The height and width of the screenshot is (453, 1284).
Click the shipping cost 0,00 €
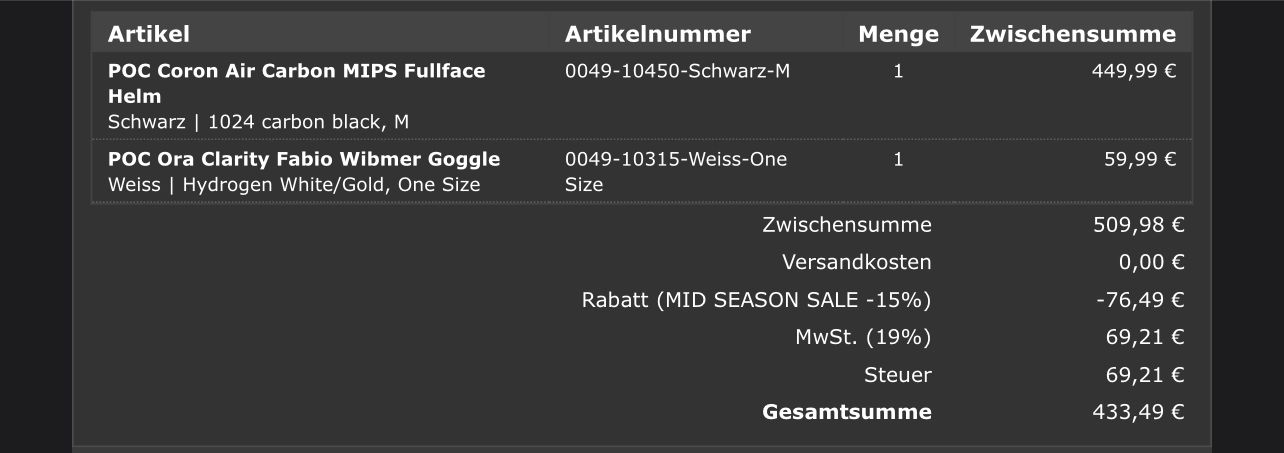tap(1151, 262)
